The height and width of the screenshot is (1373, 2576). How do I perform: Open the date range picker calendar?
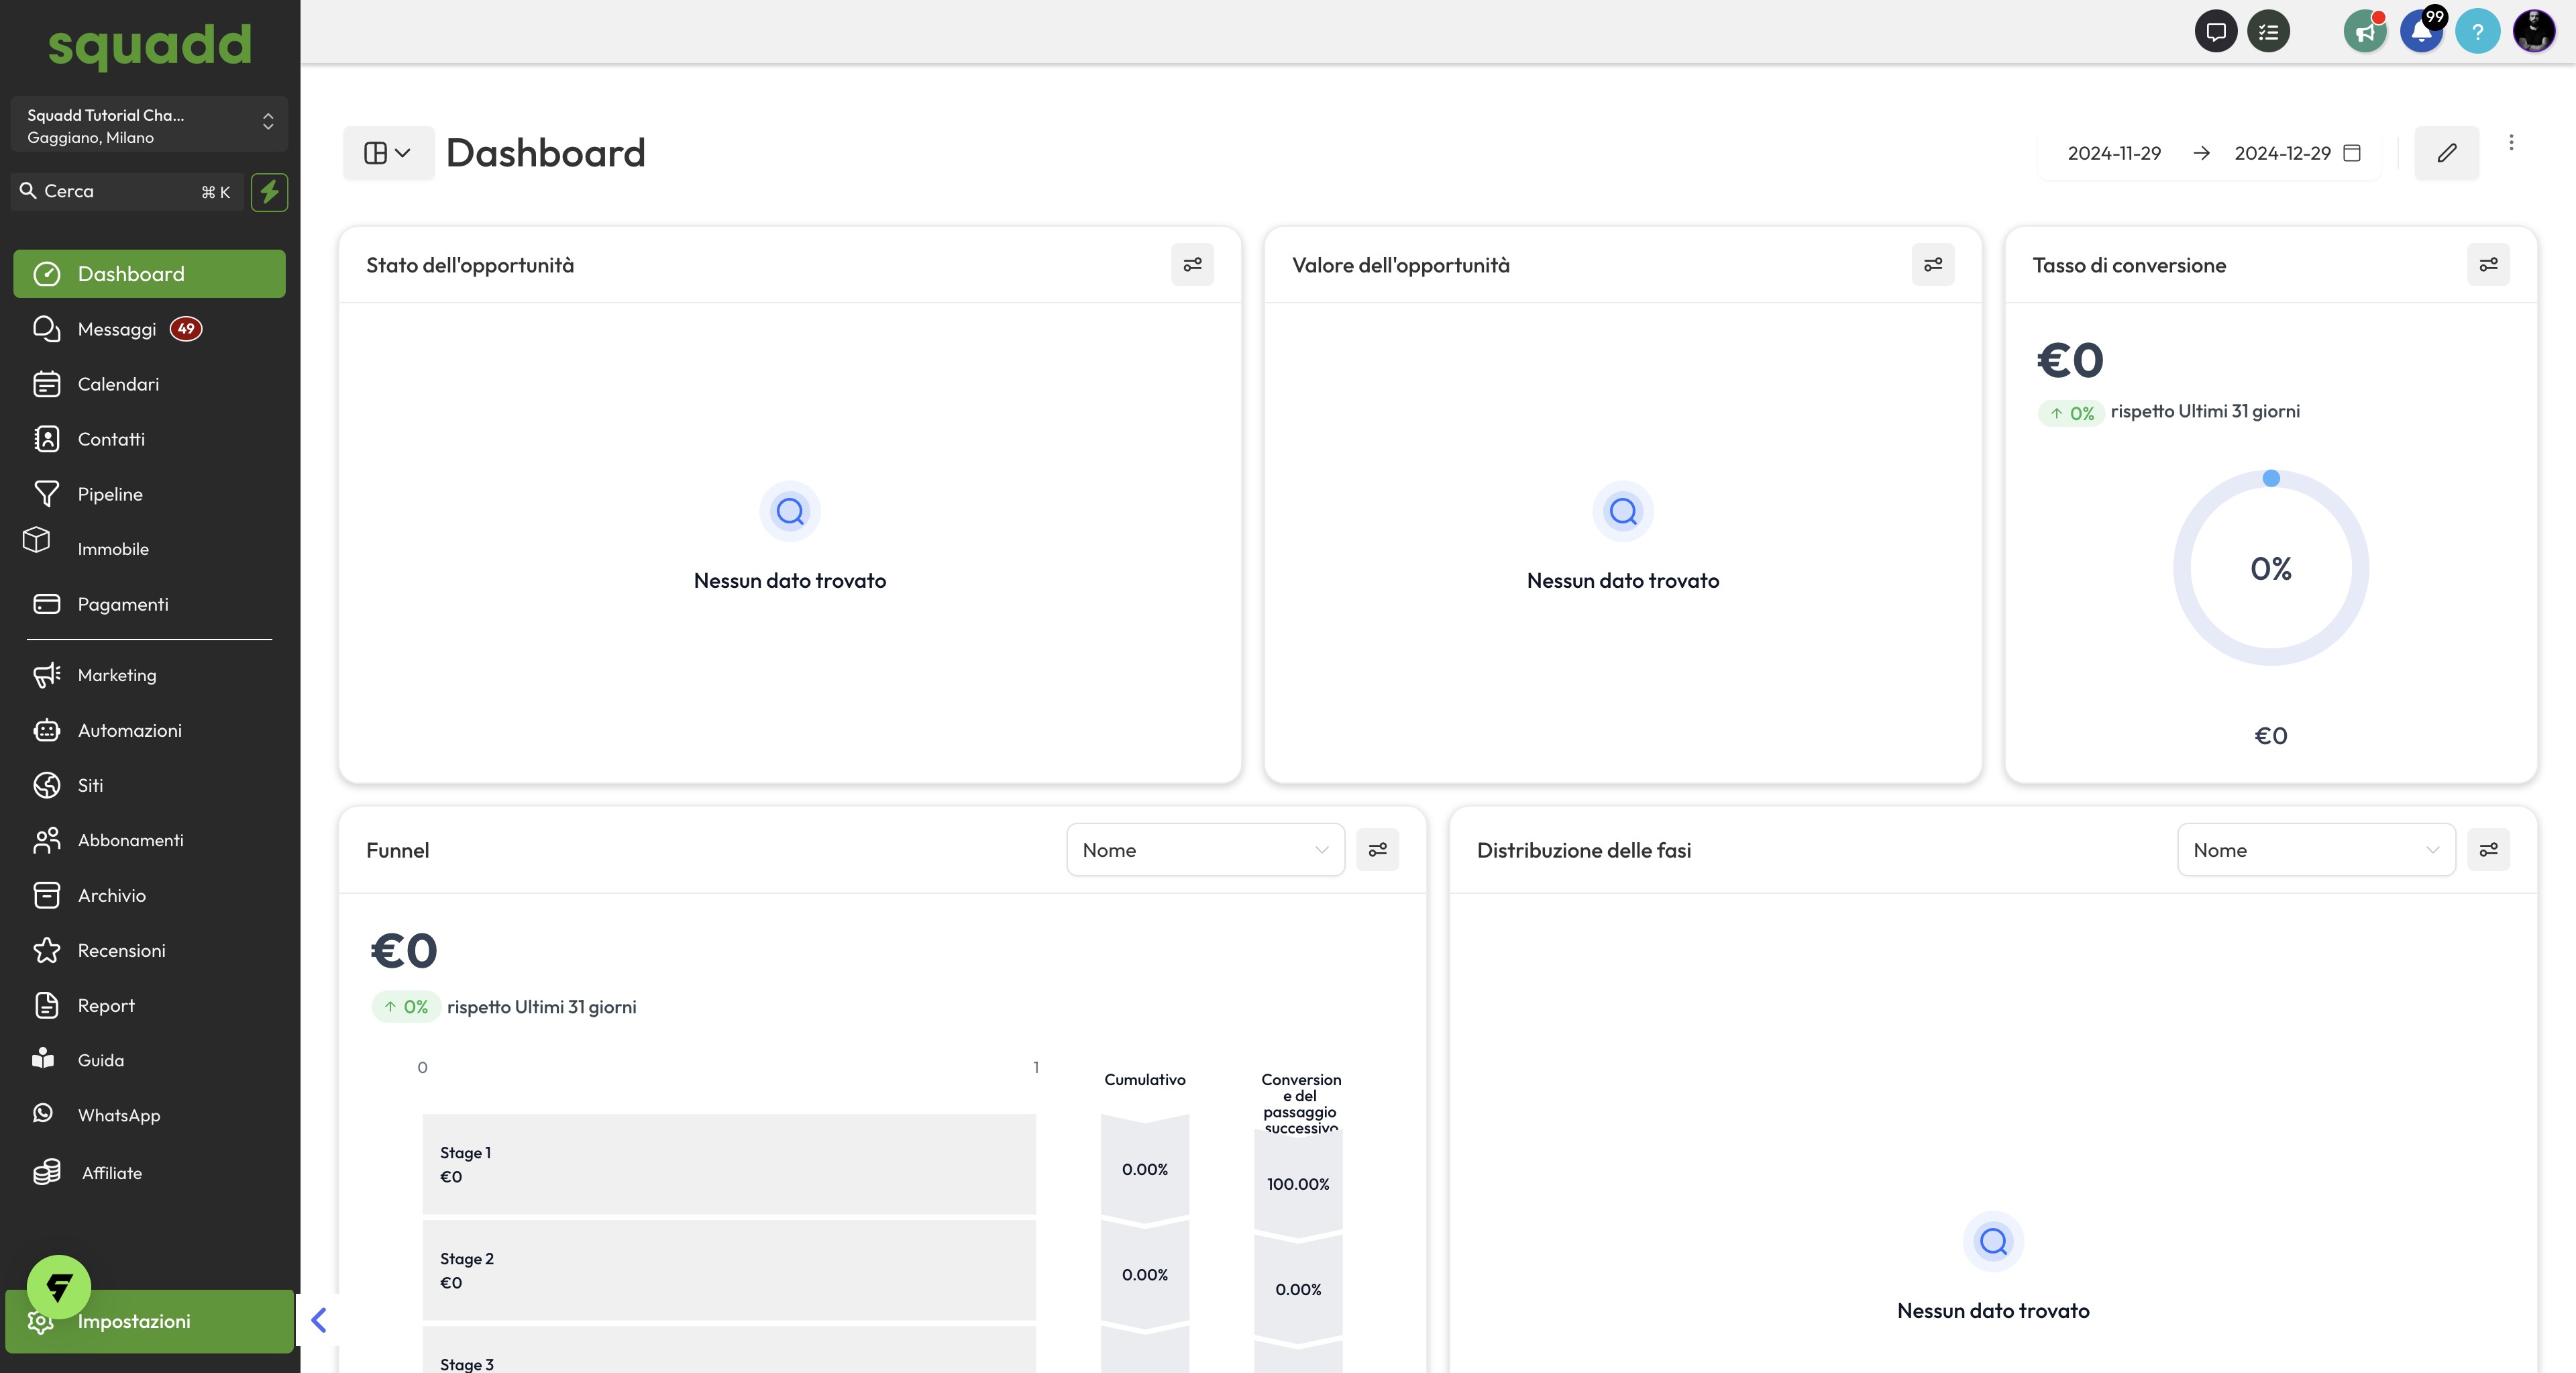2352,153
